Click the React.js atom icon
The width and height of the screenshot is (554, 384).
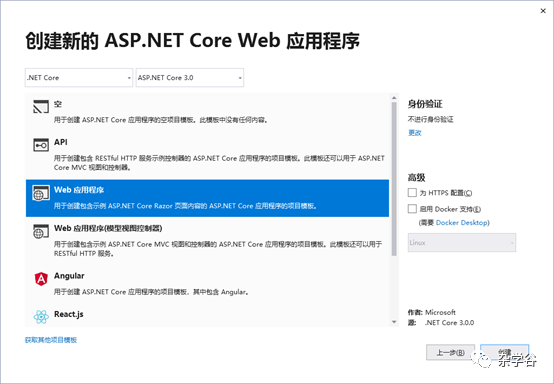41,317
